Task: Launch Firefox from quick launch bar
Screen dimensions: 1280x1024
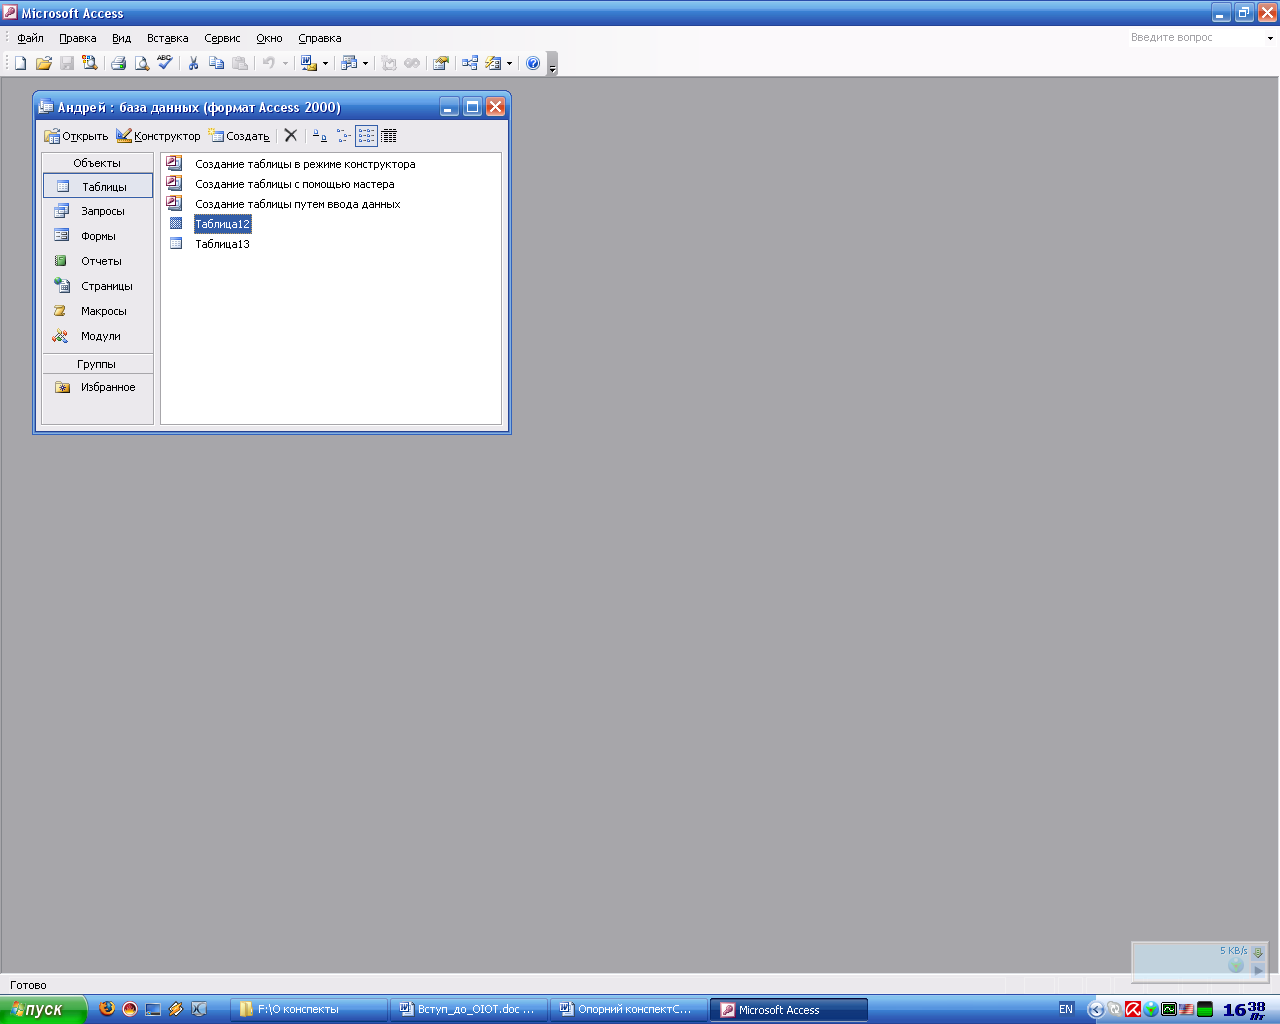Action: pos(107,1009)
